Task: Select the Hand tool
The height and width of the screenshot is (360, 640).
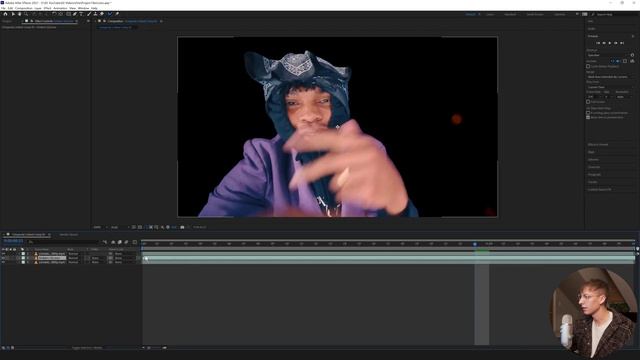Action: (x=19, y=14)
